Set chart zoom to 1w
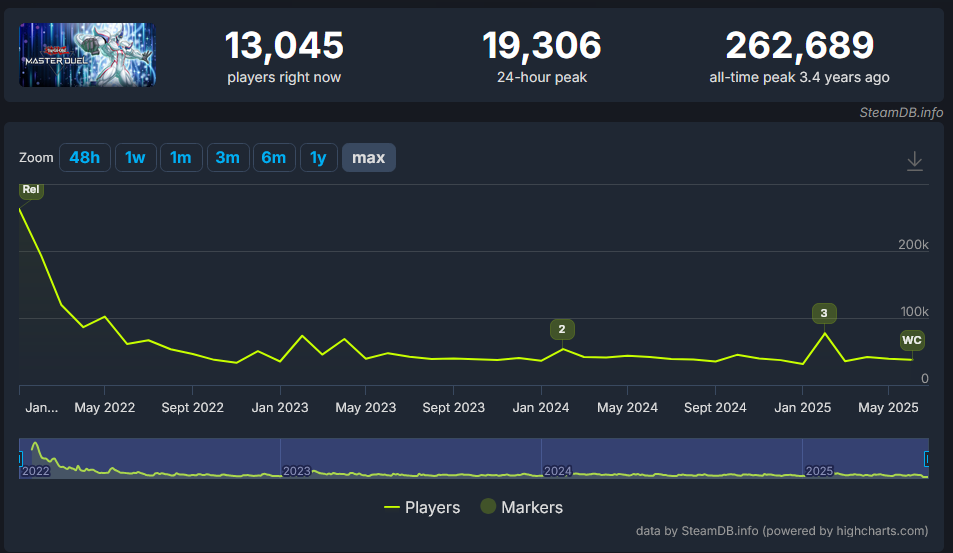The height and width of the screenshot is (553, 953). click(x=136, y=157)
